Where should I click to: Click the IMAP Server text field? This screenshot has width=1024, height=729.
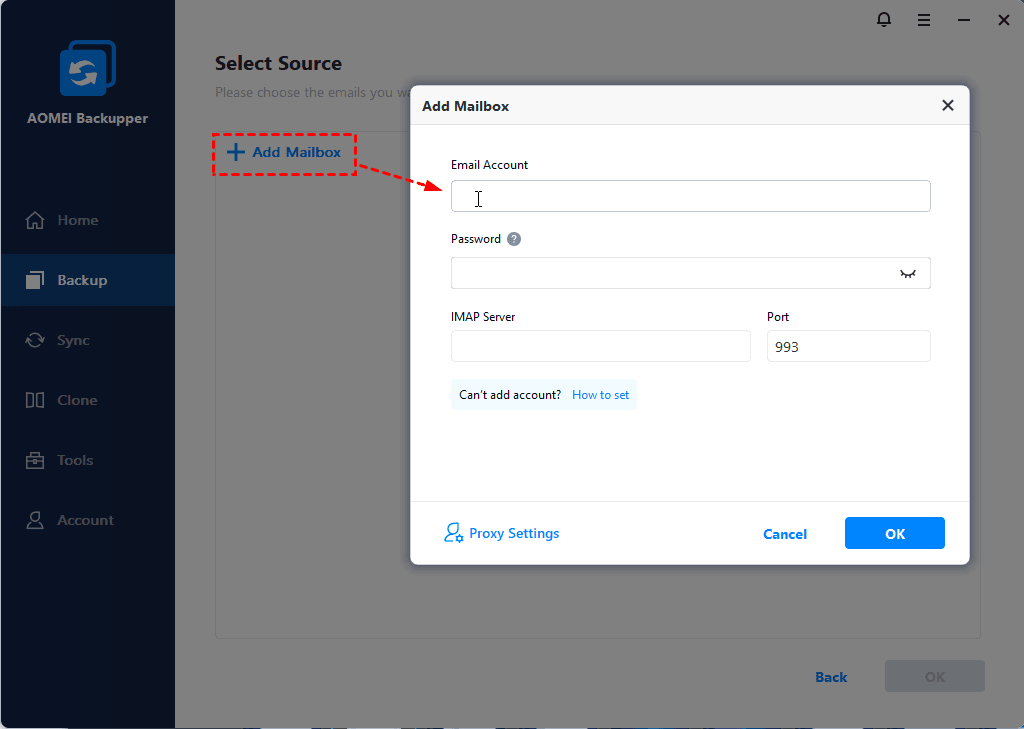600,346
